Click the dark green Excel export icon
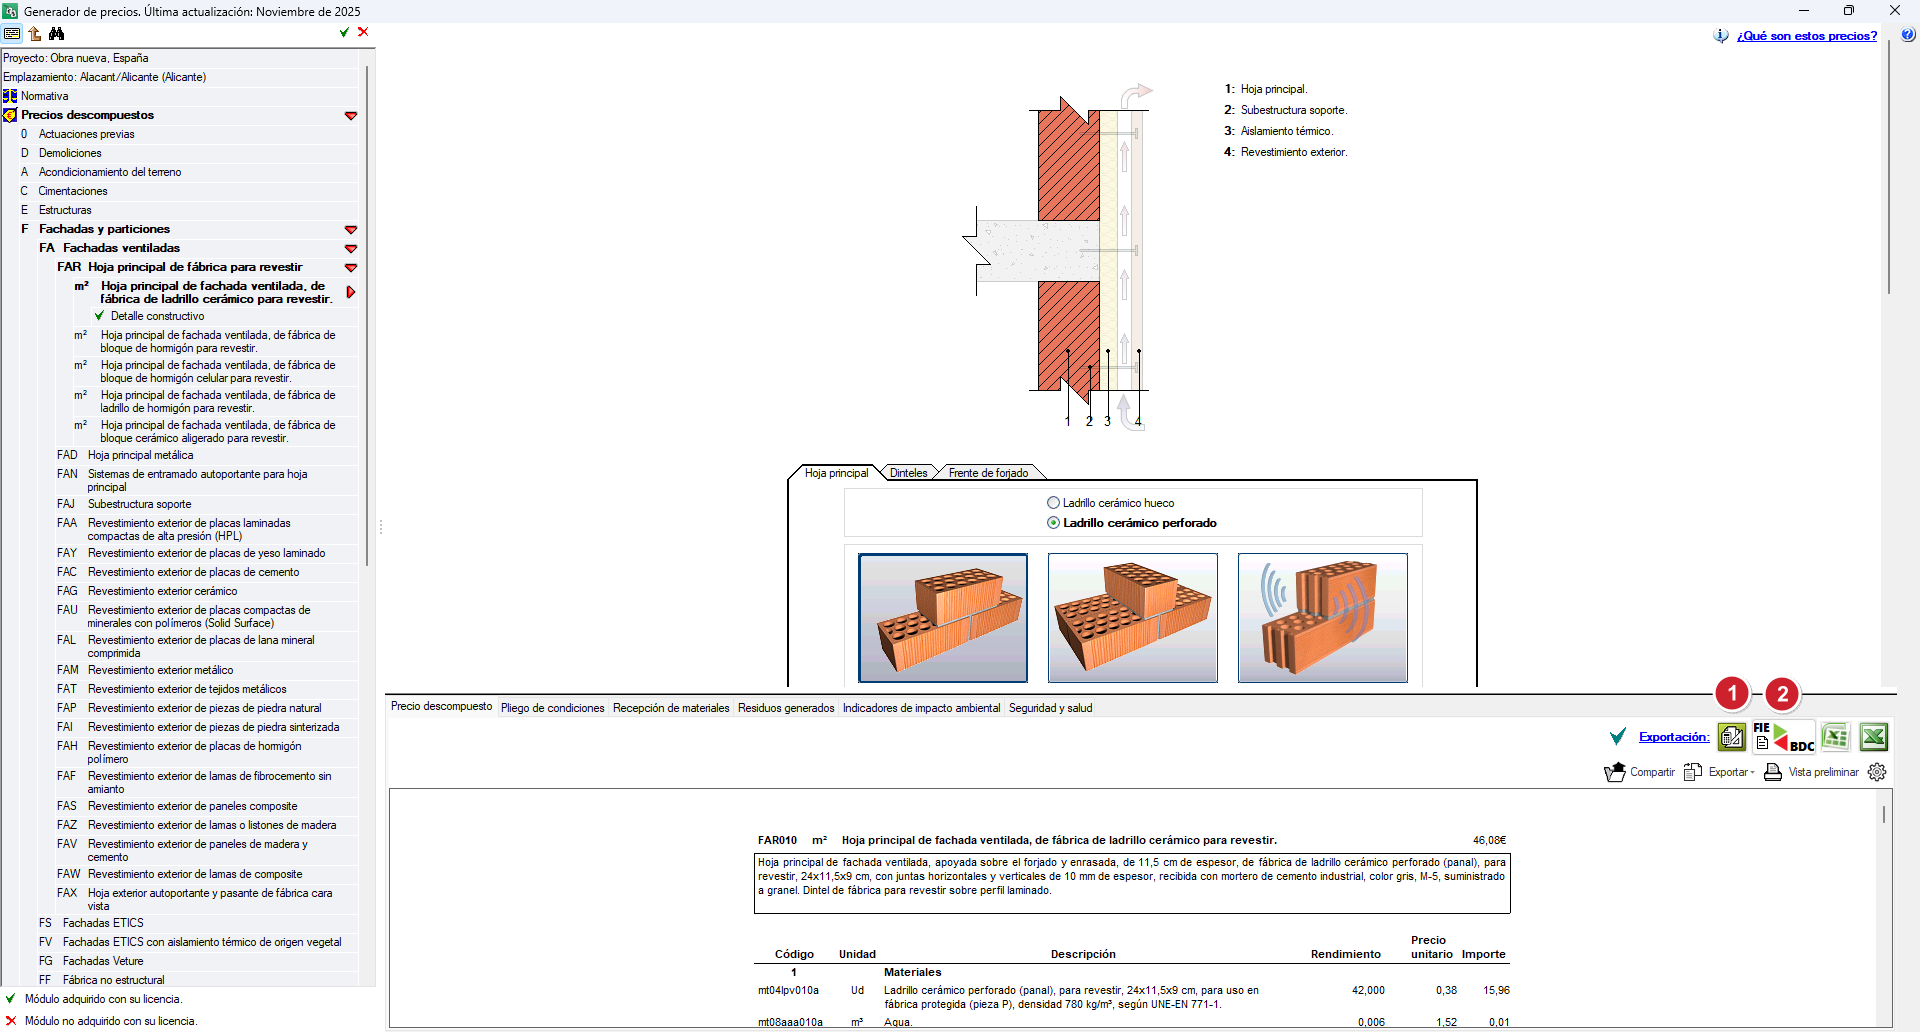The image size is (1920, 1032). 1873,737
